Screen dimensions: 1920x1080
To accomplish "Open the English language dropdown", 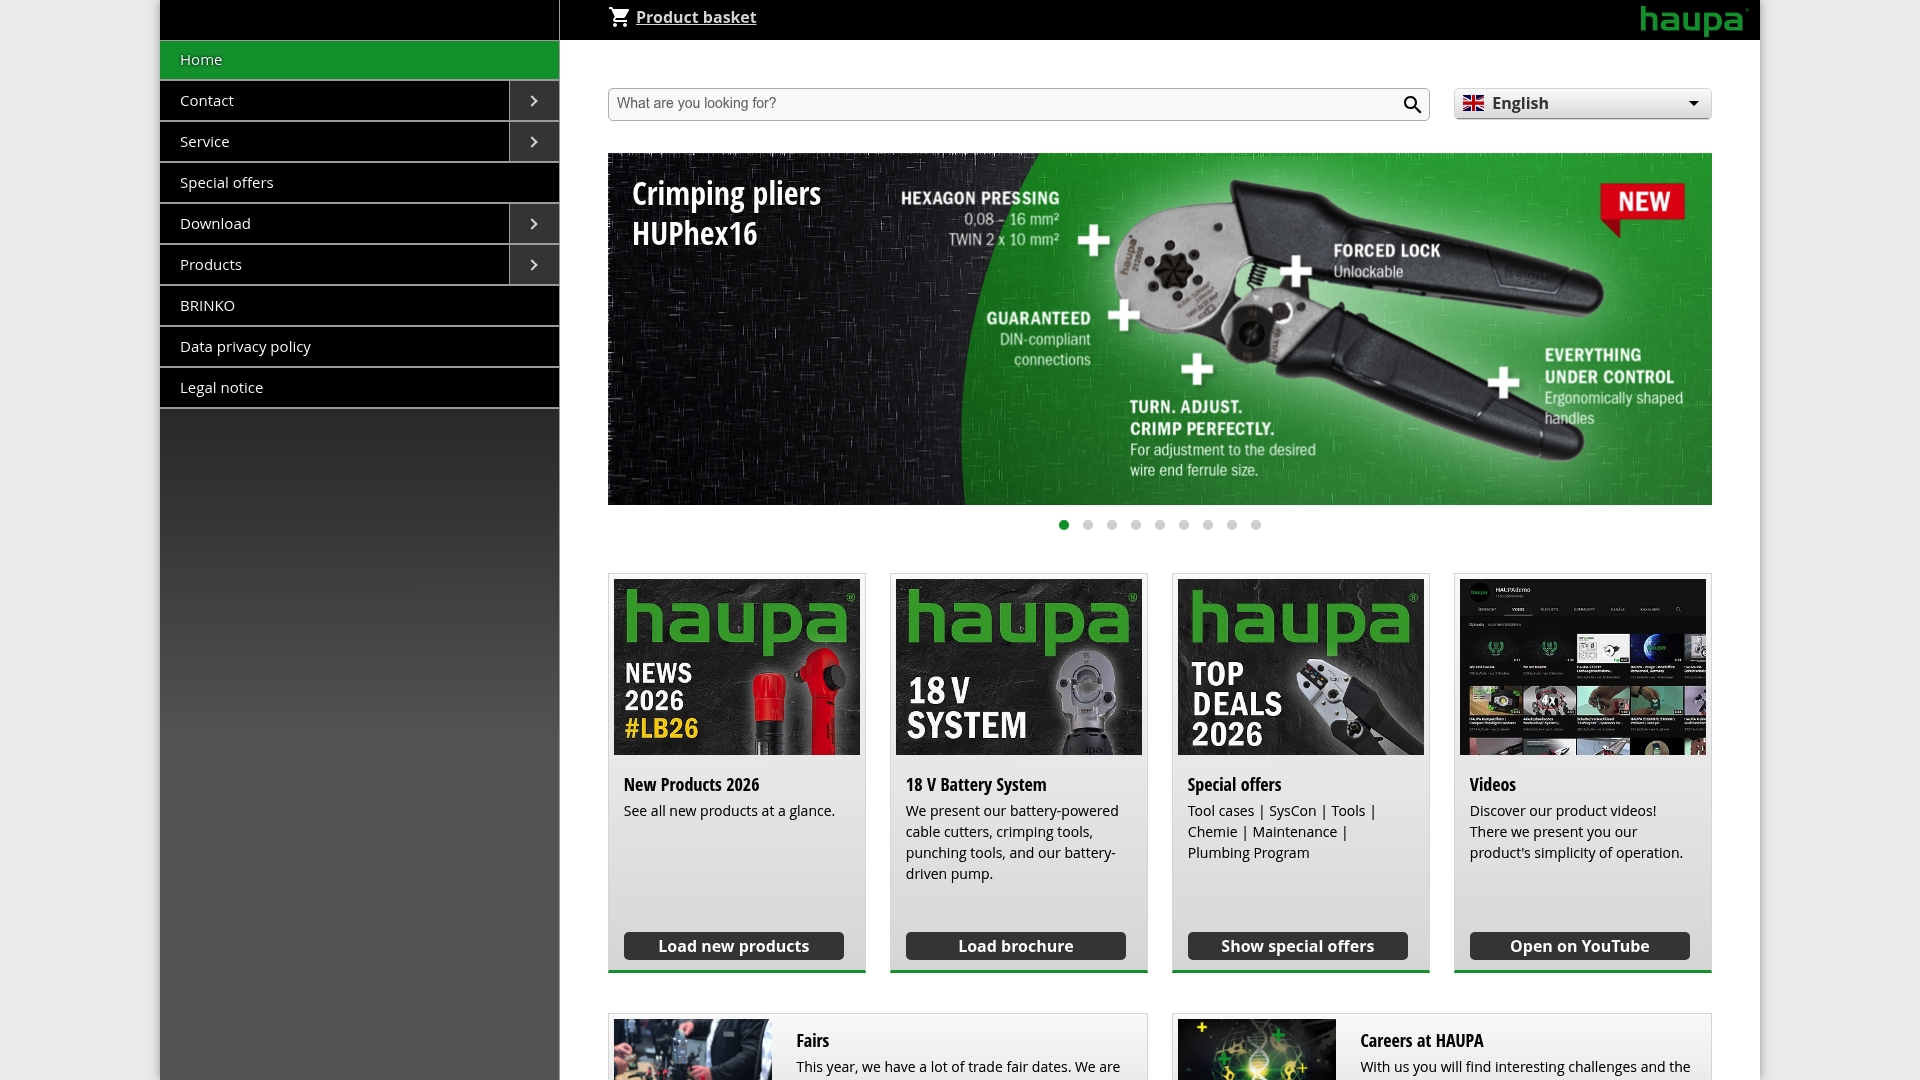I will (x=1581, y=103).
